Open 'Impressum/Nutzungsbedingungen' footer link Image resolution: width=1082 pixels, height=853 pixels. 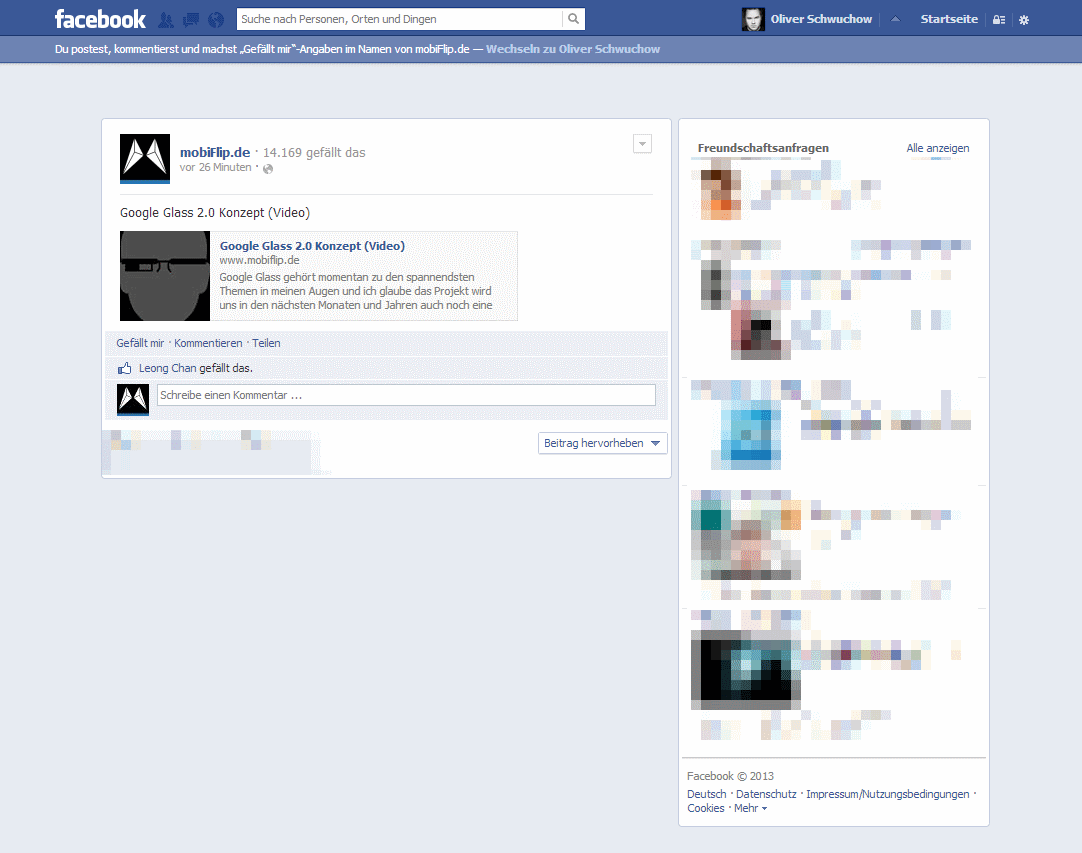coord(888,794)
